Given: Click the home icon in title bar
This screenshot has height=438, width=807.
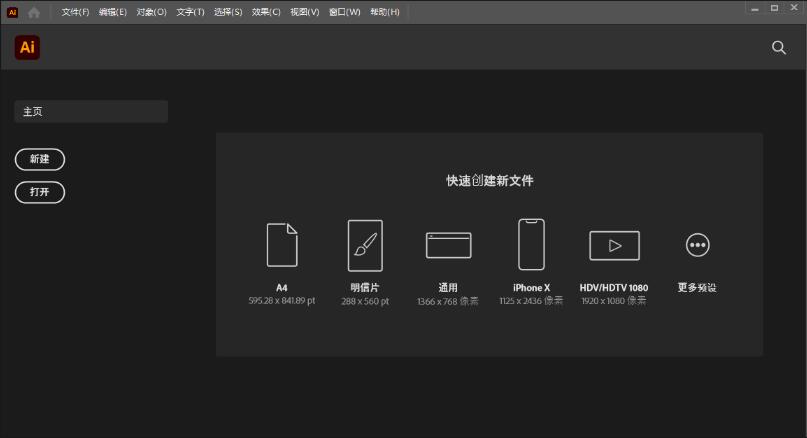Looking at the screenshot, I should tap(34, 12).
